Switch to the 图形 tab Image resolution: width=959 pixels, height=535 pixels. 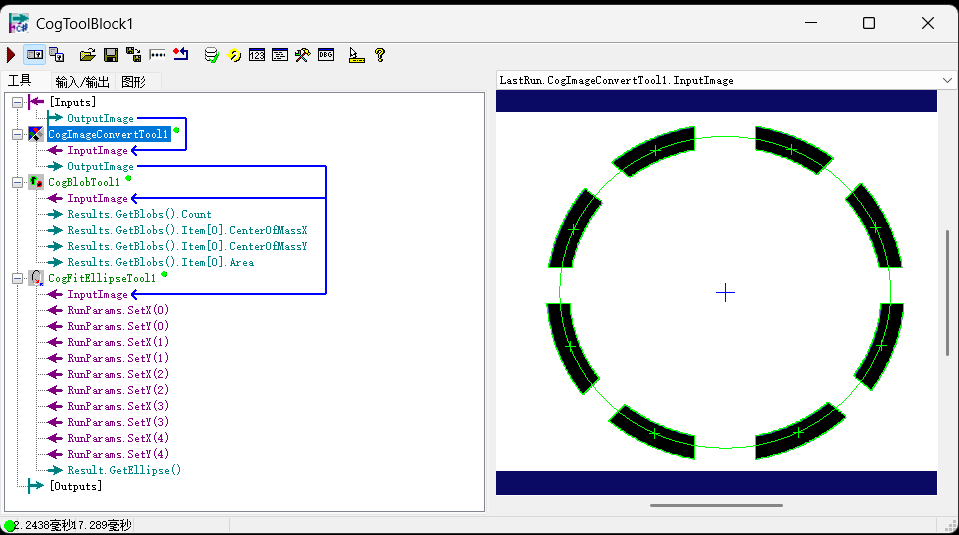133,81
